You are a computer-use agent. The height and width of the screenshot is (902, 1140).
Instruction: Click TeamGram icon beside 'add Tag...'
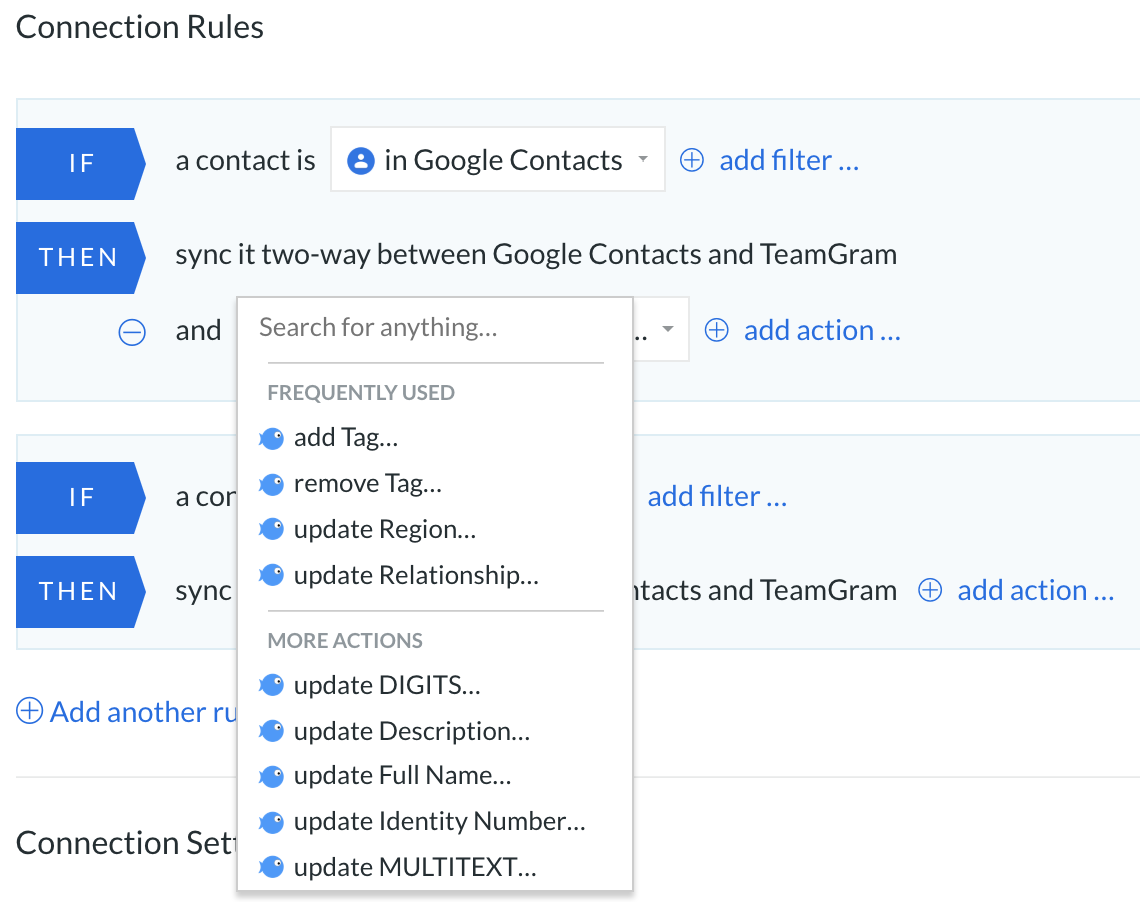[x=271, y=438]
